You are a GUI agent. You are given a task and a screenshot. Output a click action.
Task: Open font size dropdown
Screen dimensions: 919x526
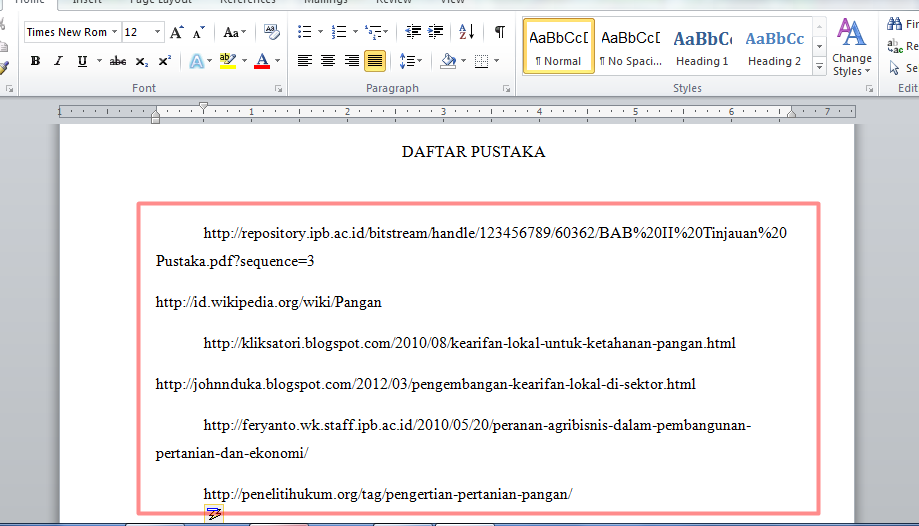[157, 32]
